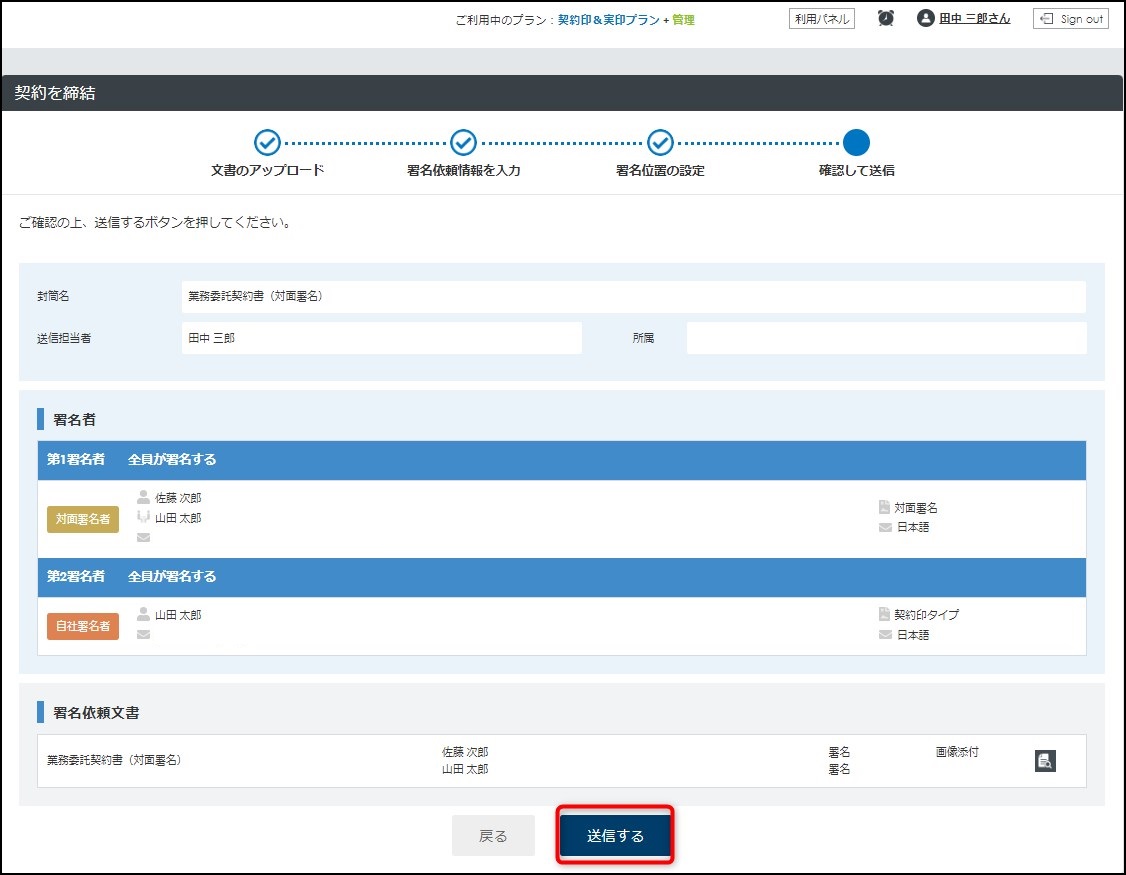Click the 自社署名者 badge
Screen dimensions: 1126x875
click(83, 625)
